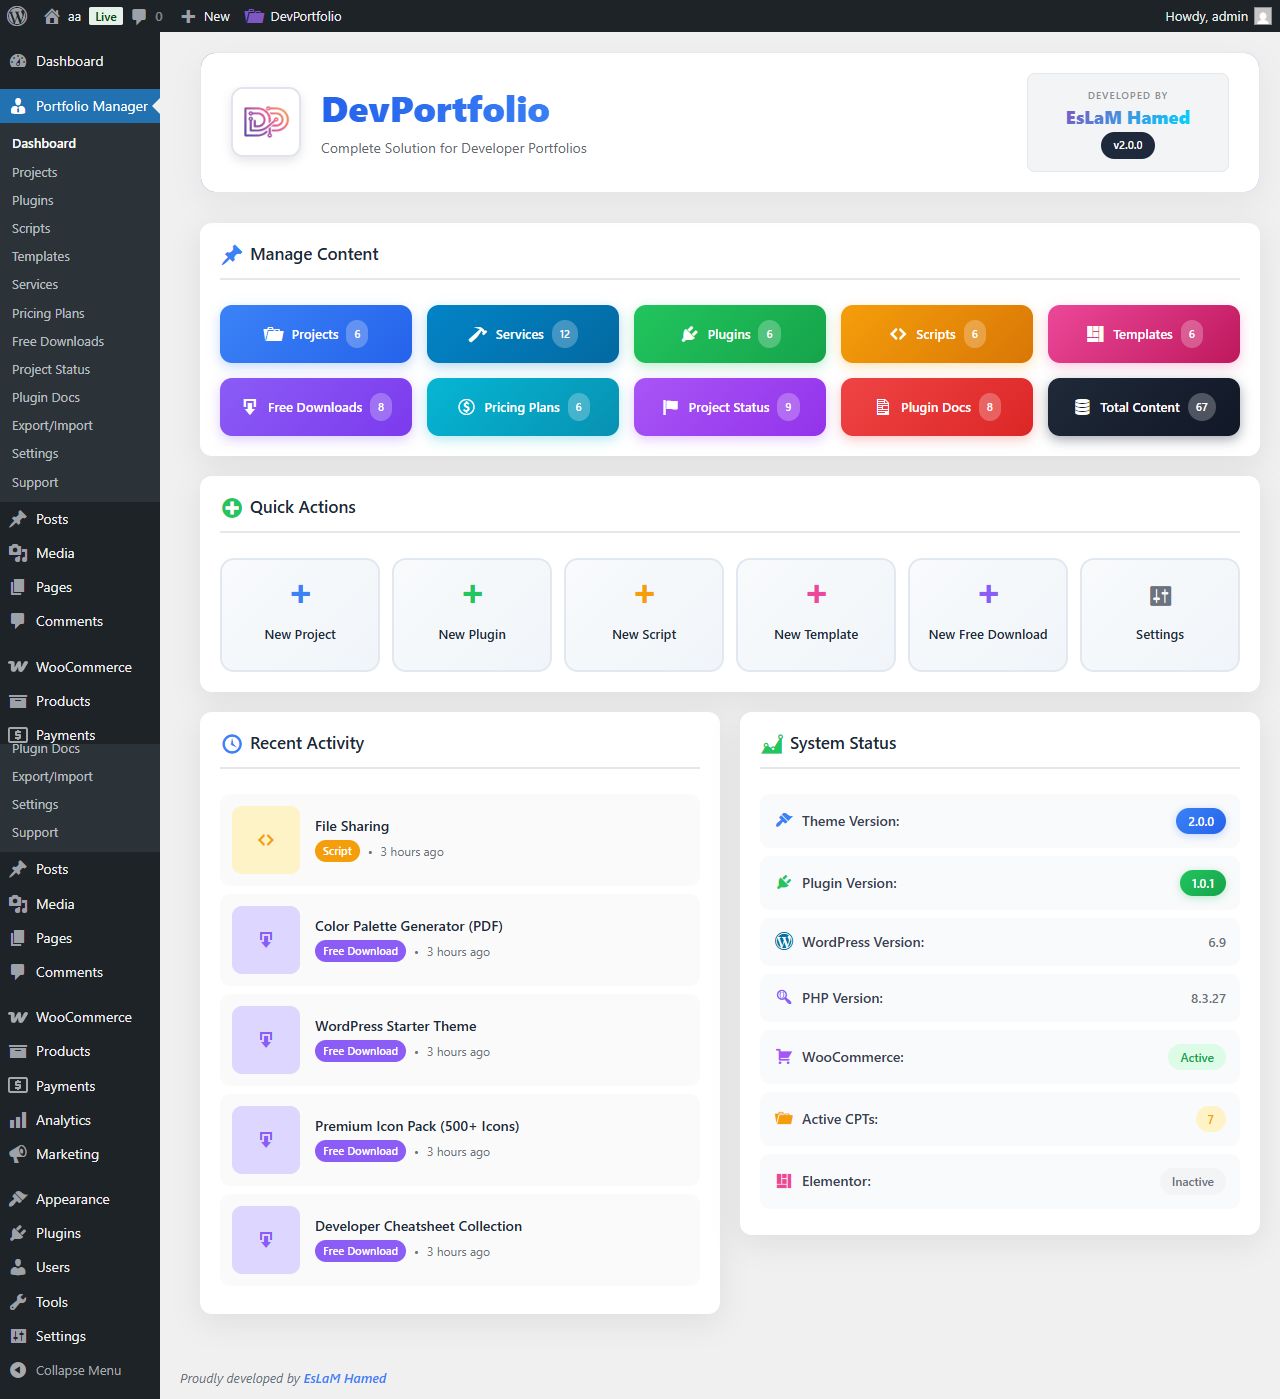
Task: Open the dark Total Content card
Action: point(1144,407)
